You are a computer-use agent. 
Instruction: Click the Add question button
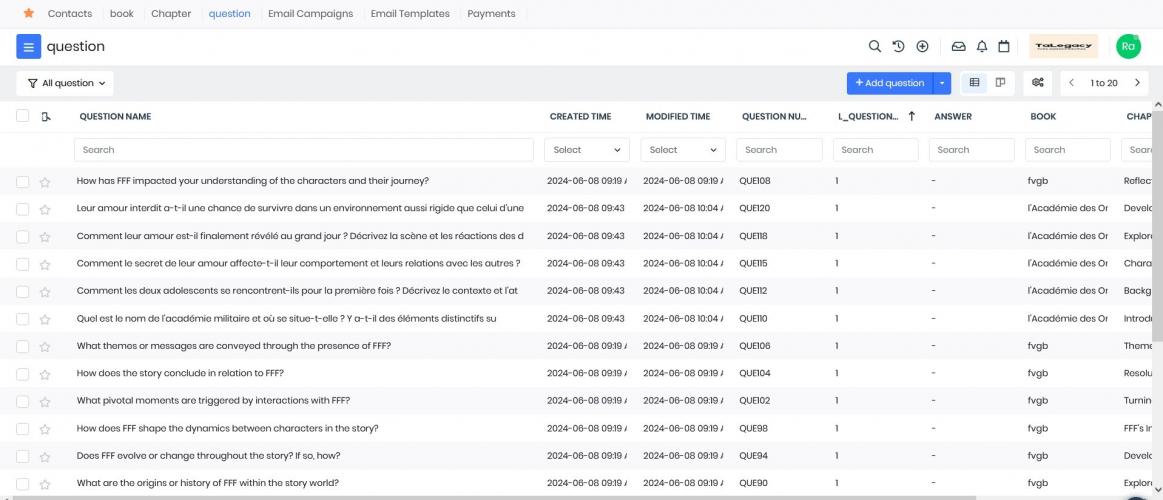pos(889,83)
